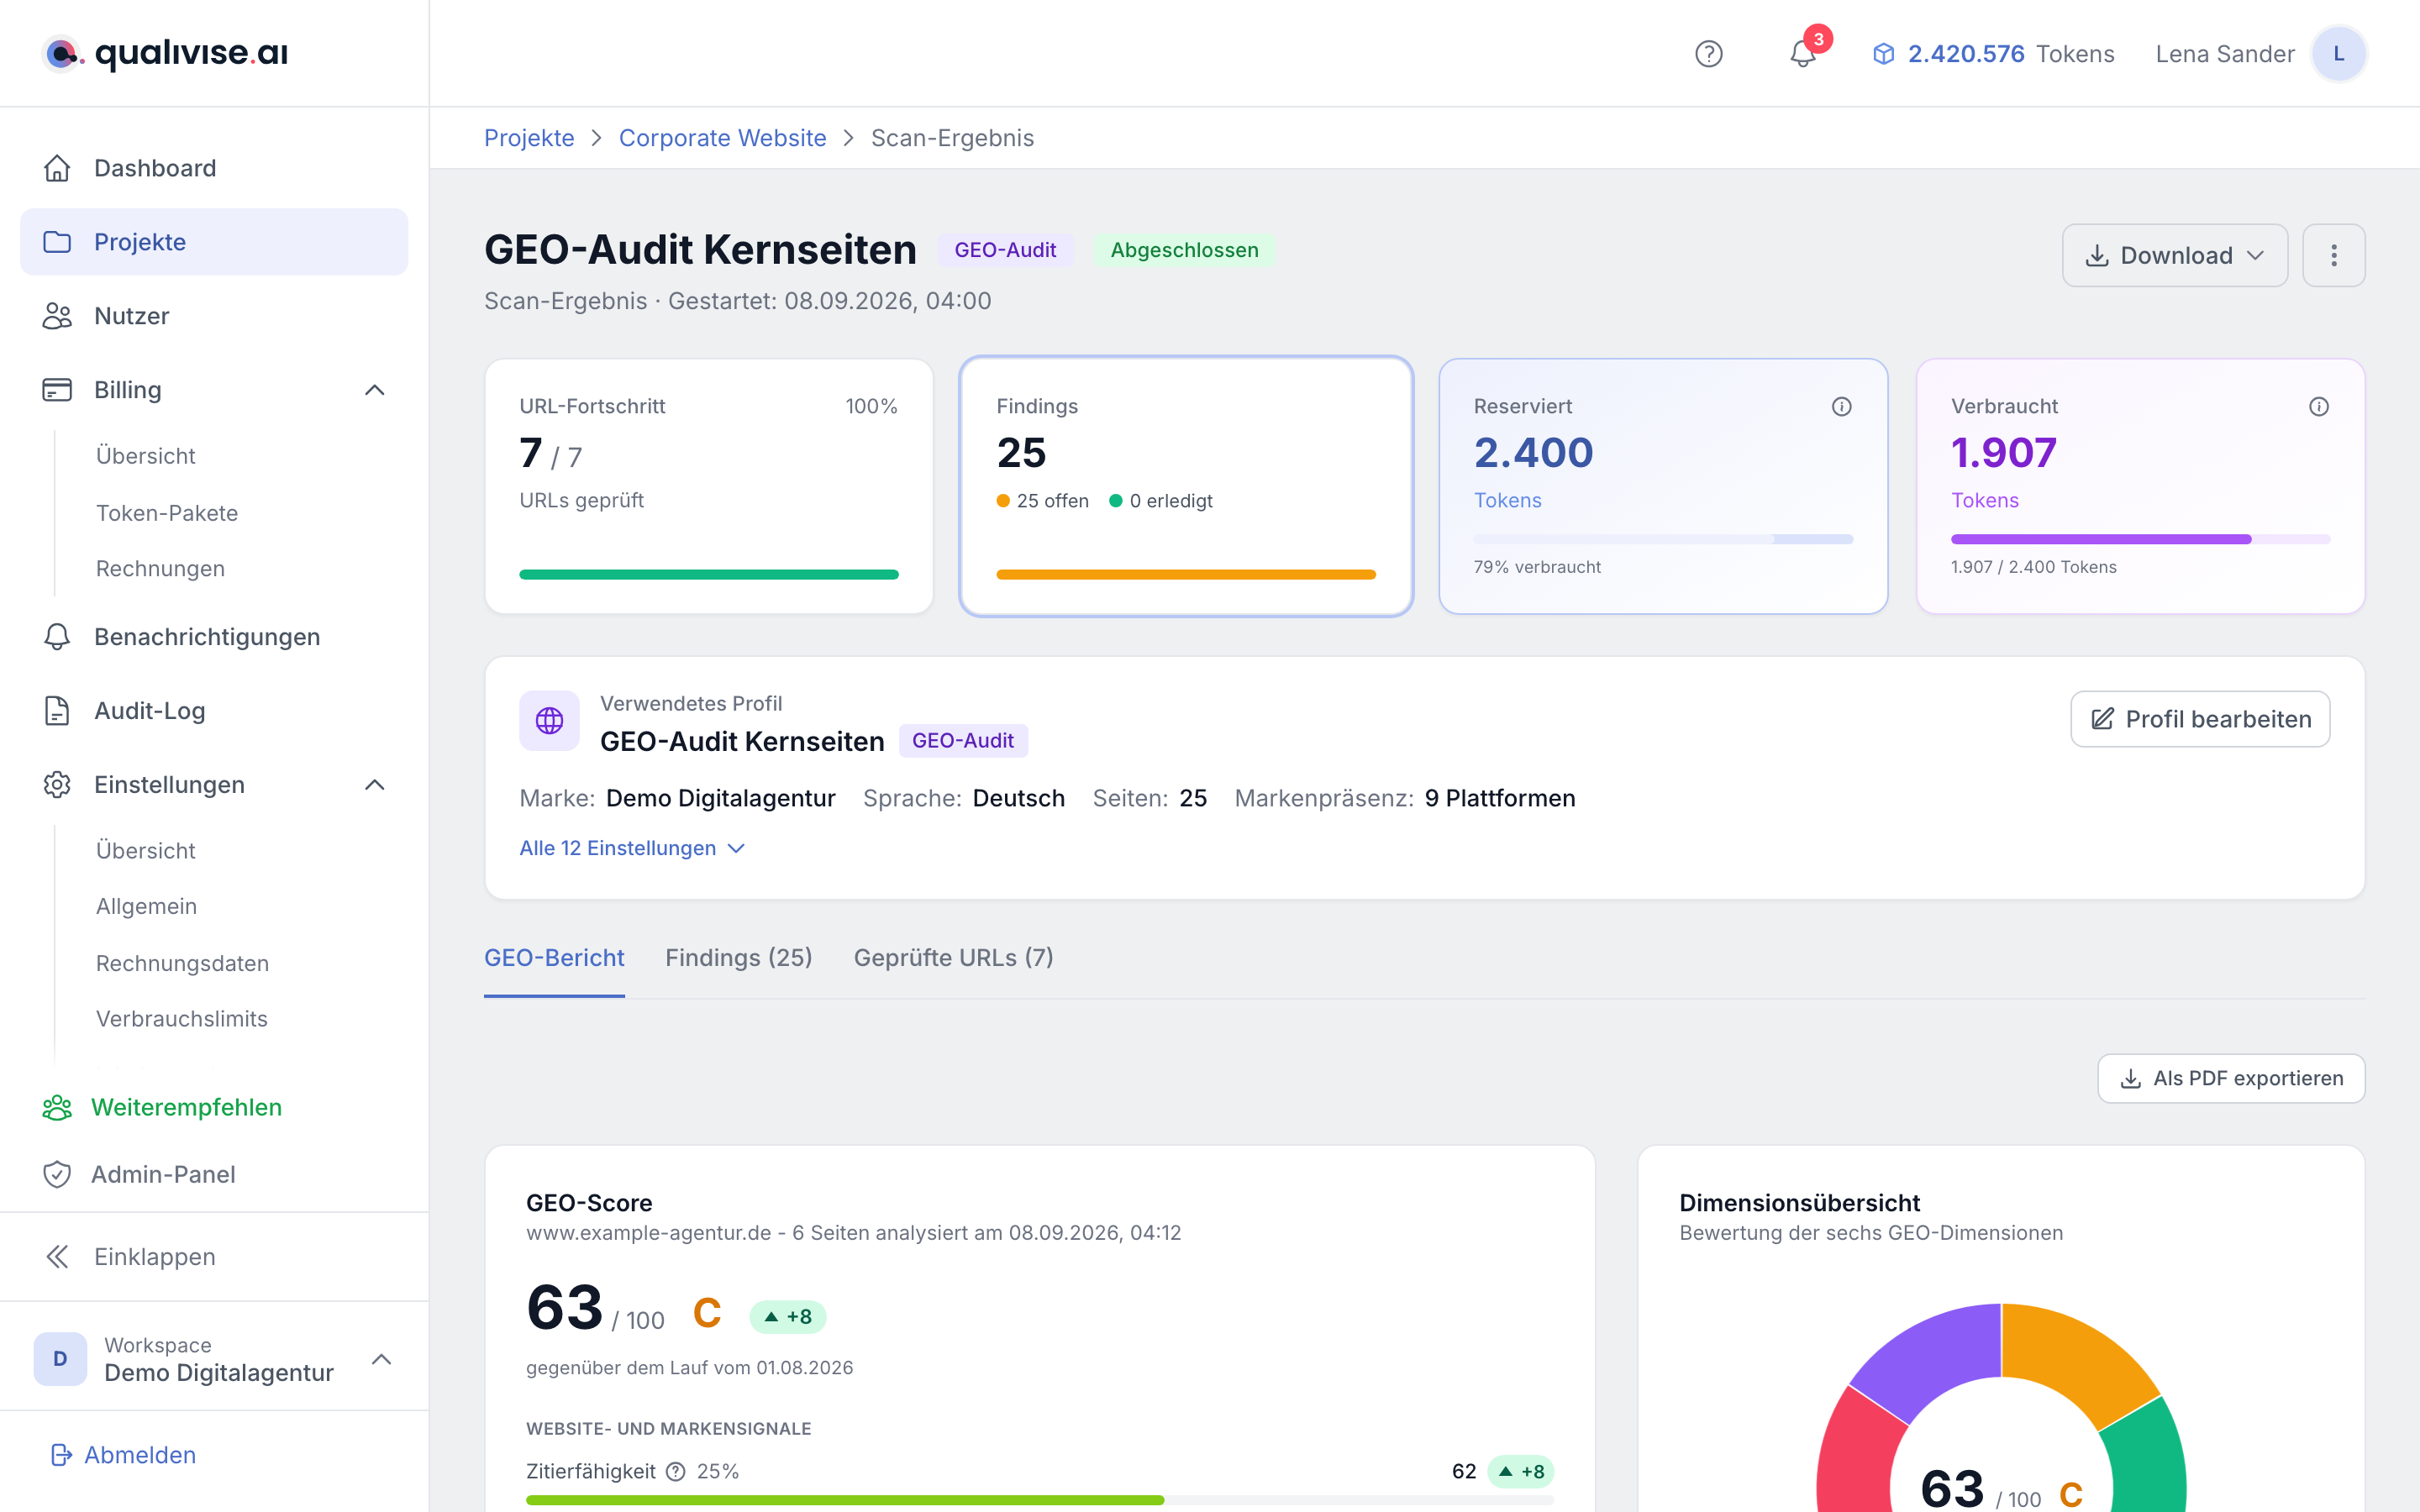Click the green URL-Fortschritt progress bar

(x=708, y=574)
